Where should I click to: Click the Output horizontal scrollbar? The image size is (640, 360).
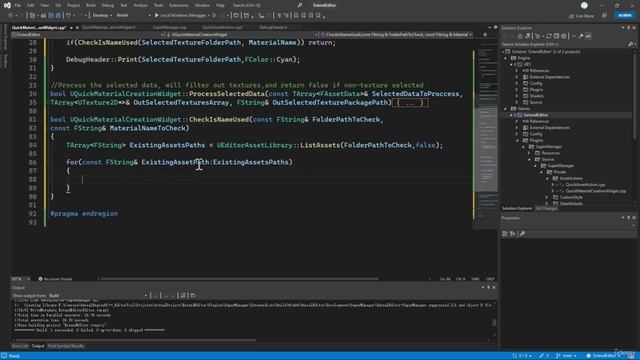135,340
